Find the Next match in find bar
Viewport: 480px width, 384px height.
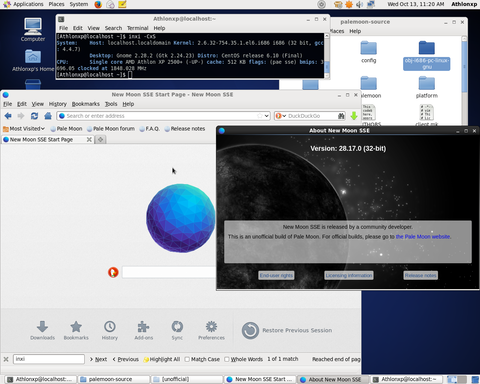(x=98, y=359)
